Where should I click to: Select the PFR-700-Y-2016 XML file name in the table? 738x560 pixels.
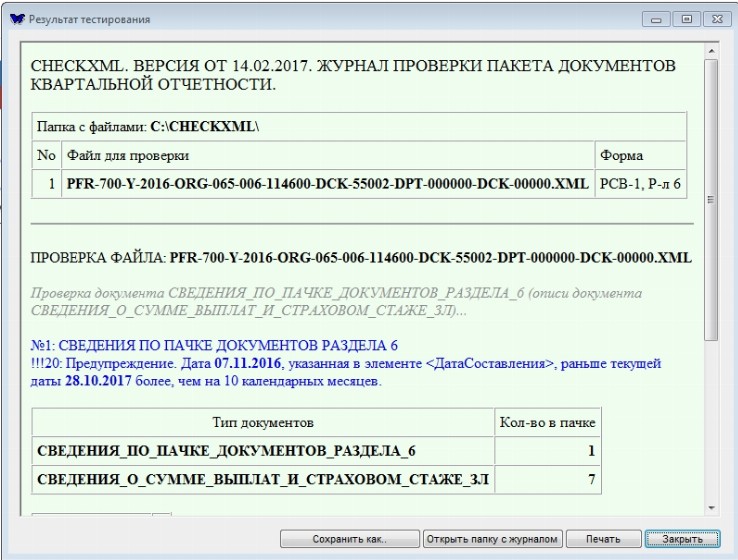coord(327,184)
